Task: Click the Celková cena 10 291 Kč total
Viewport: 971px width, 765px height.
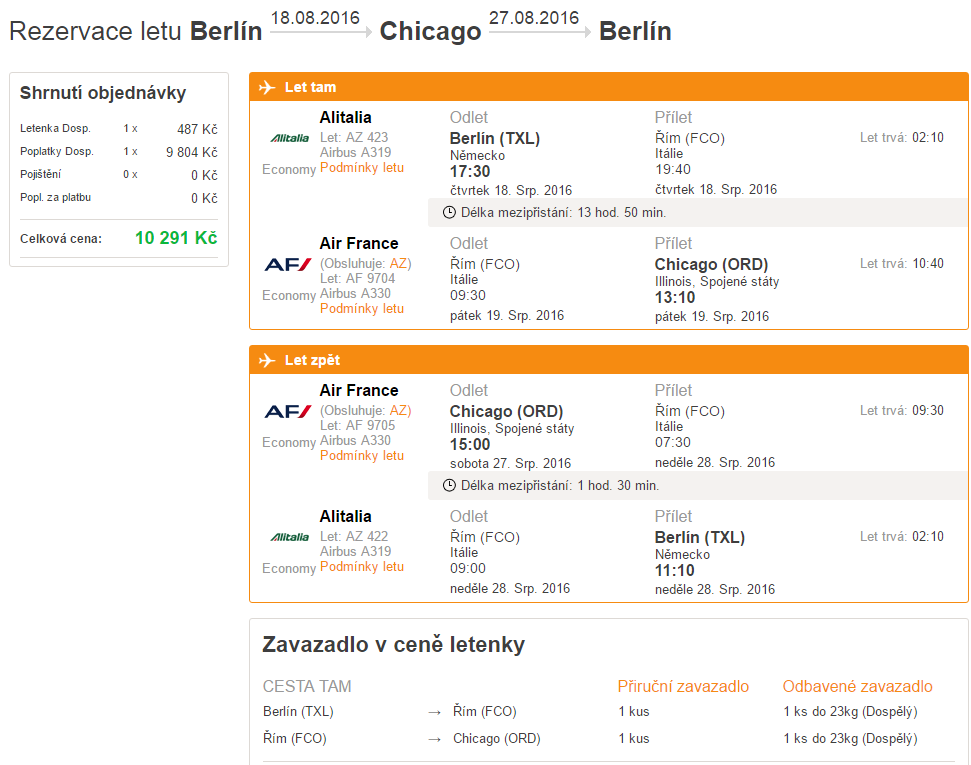Action: [x=176, y=238]
